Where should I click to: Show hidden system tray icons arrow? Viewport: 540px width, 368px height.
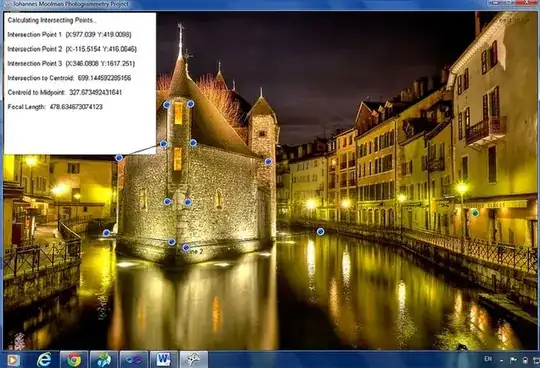tap(501, 360)
